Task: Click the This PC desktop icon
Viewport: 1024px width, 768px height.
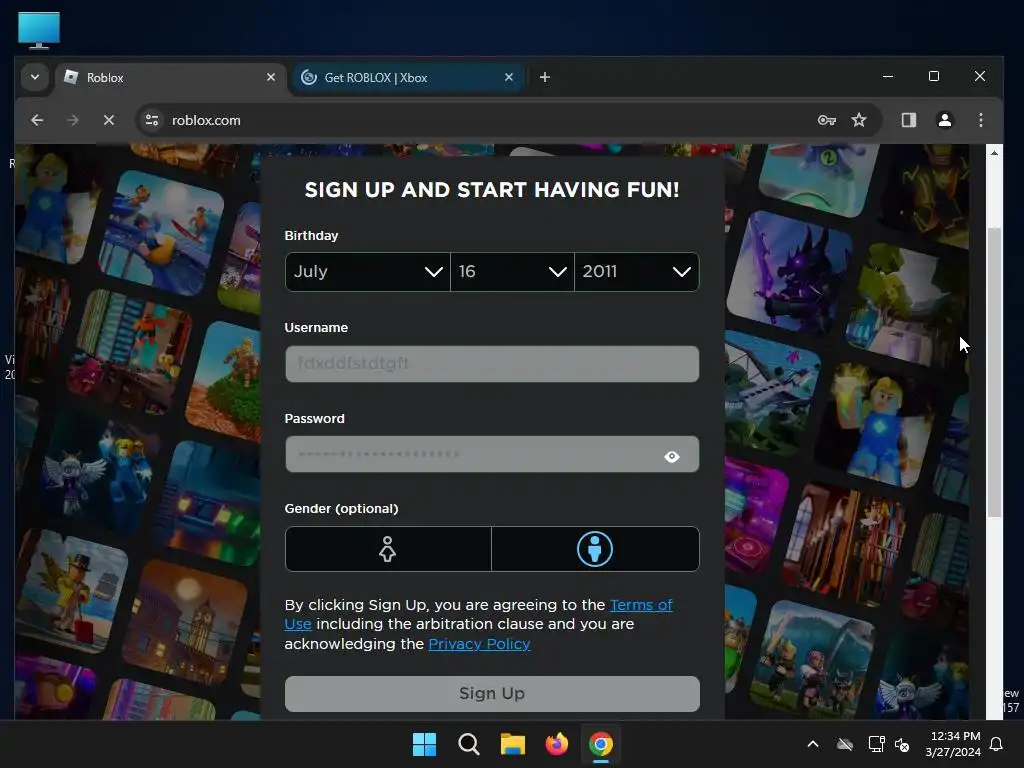Action: pyautogui.click(x=39, y=30)
